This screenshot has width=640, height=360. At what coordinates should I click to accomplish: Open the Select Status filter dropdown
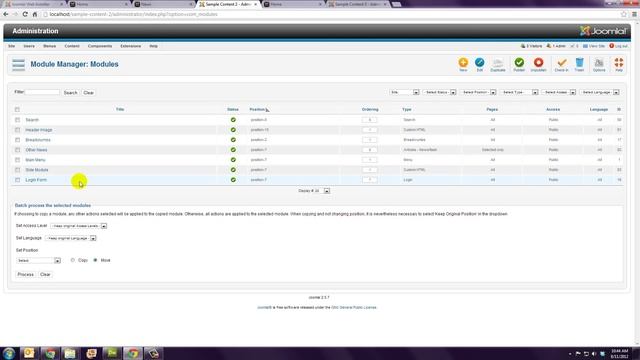point(440,92)
